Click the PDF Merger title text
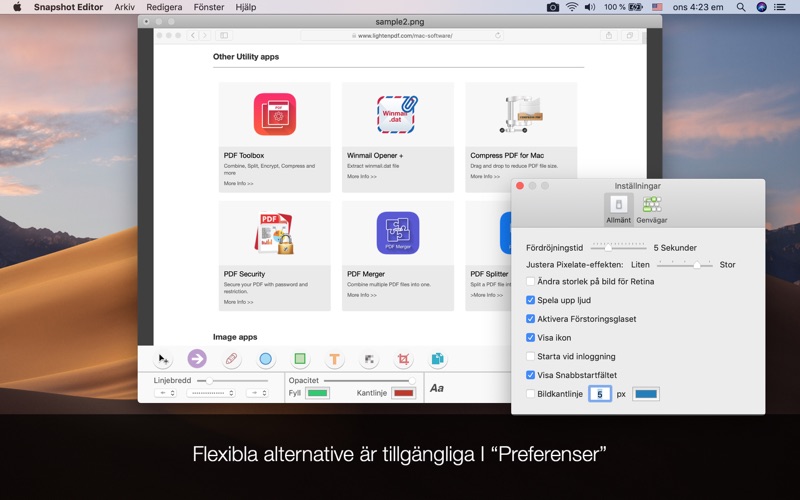 point(366,274)
